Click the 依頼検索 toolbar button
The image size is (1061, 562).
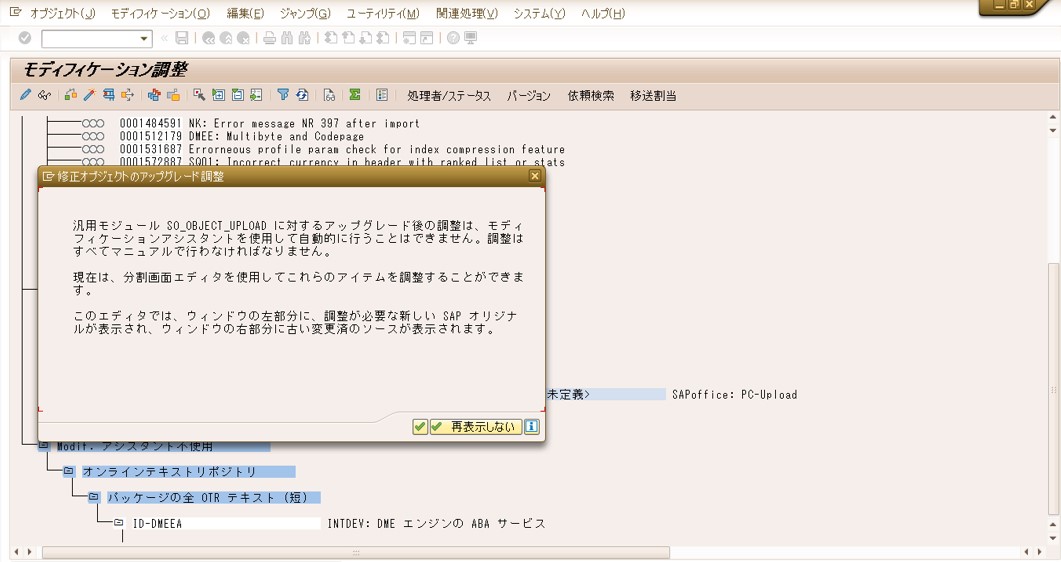(x=590, y=96)
